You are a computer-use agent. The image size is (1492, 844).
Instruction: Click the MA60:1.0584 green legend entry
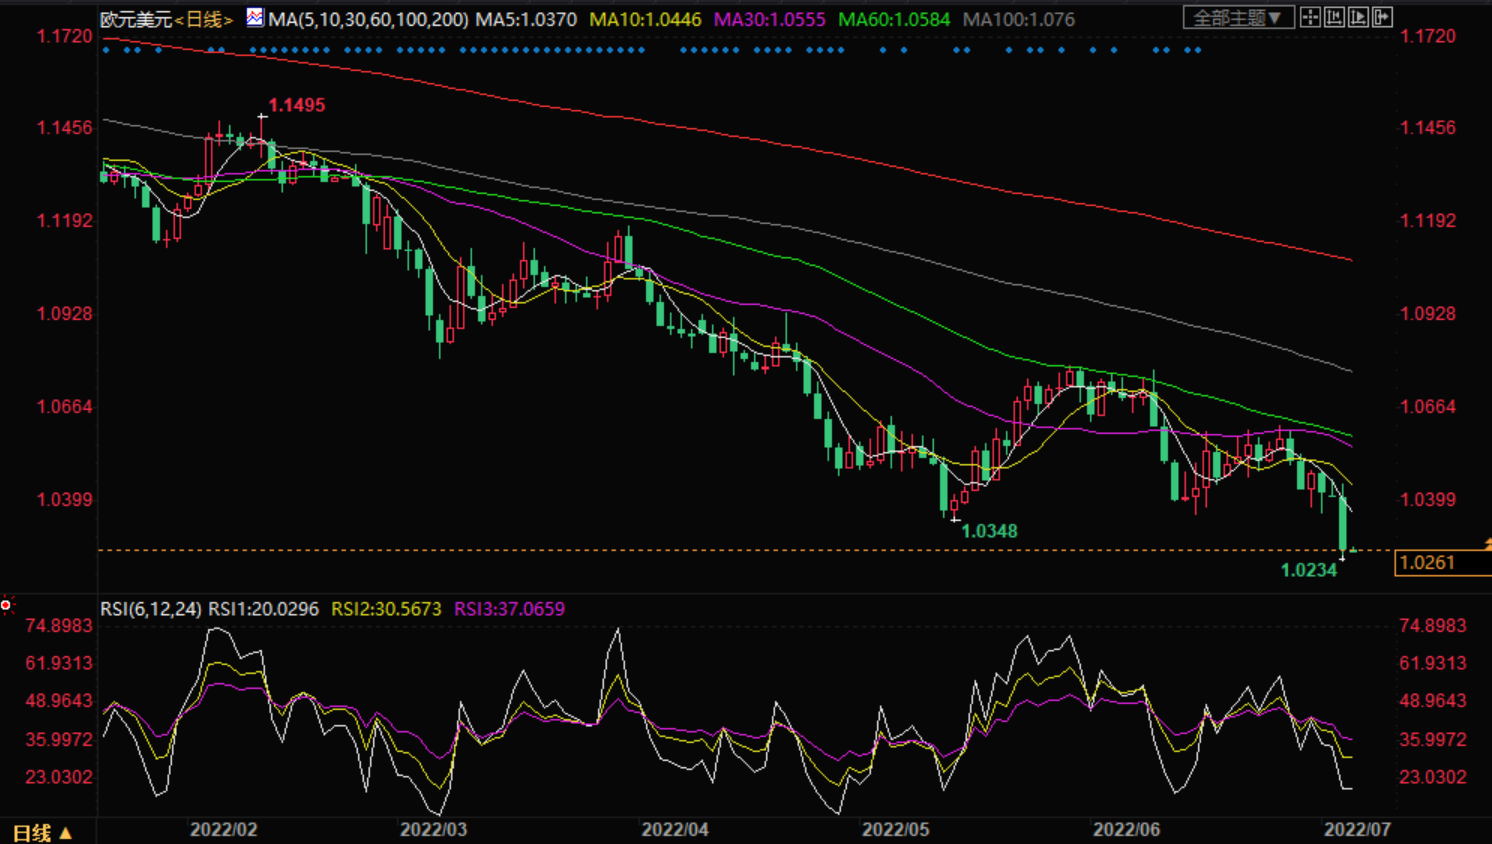click(893, 19)
